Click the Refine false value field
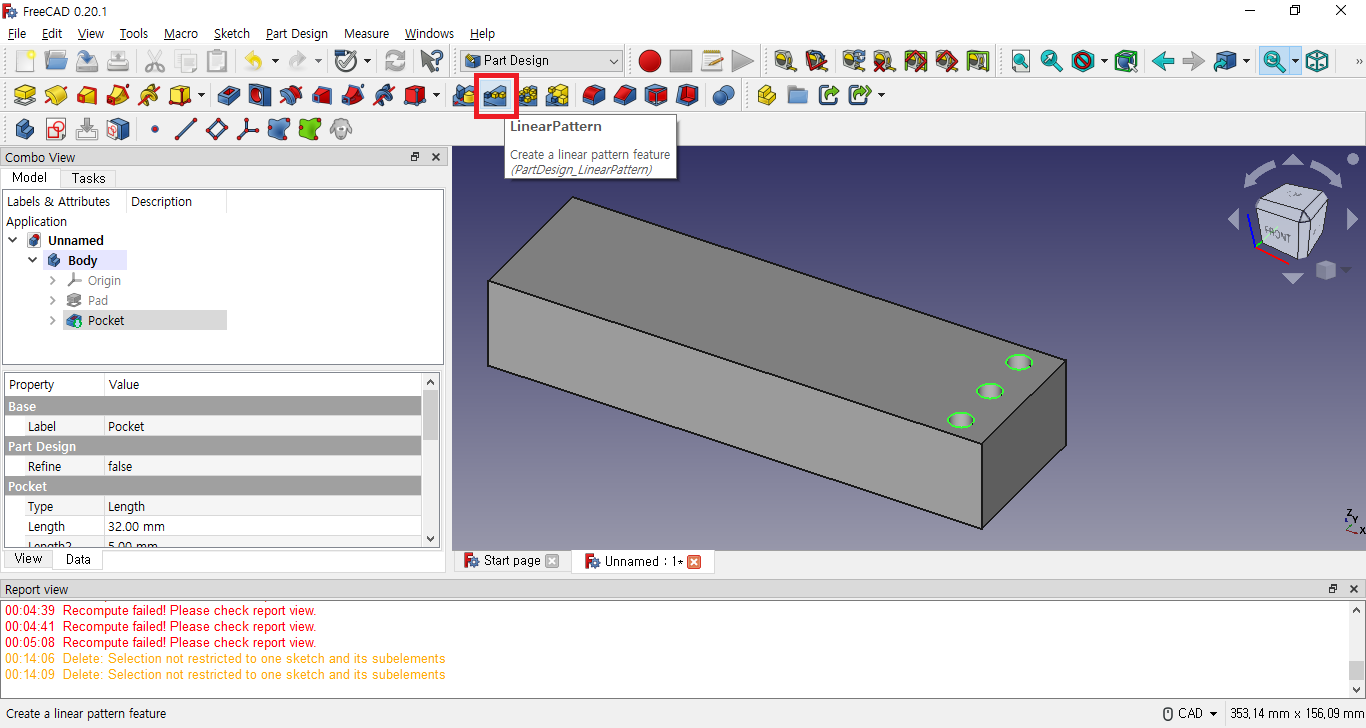 263,467
